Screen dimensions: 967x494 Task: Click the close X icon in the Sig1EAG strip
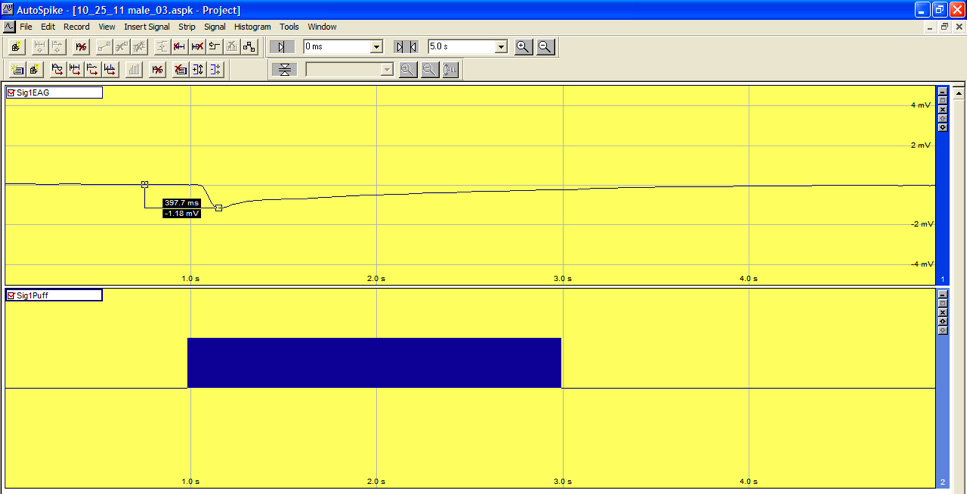click(942, 109)
